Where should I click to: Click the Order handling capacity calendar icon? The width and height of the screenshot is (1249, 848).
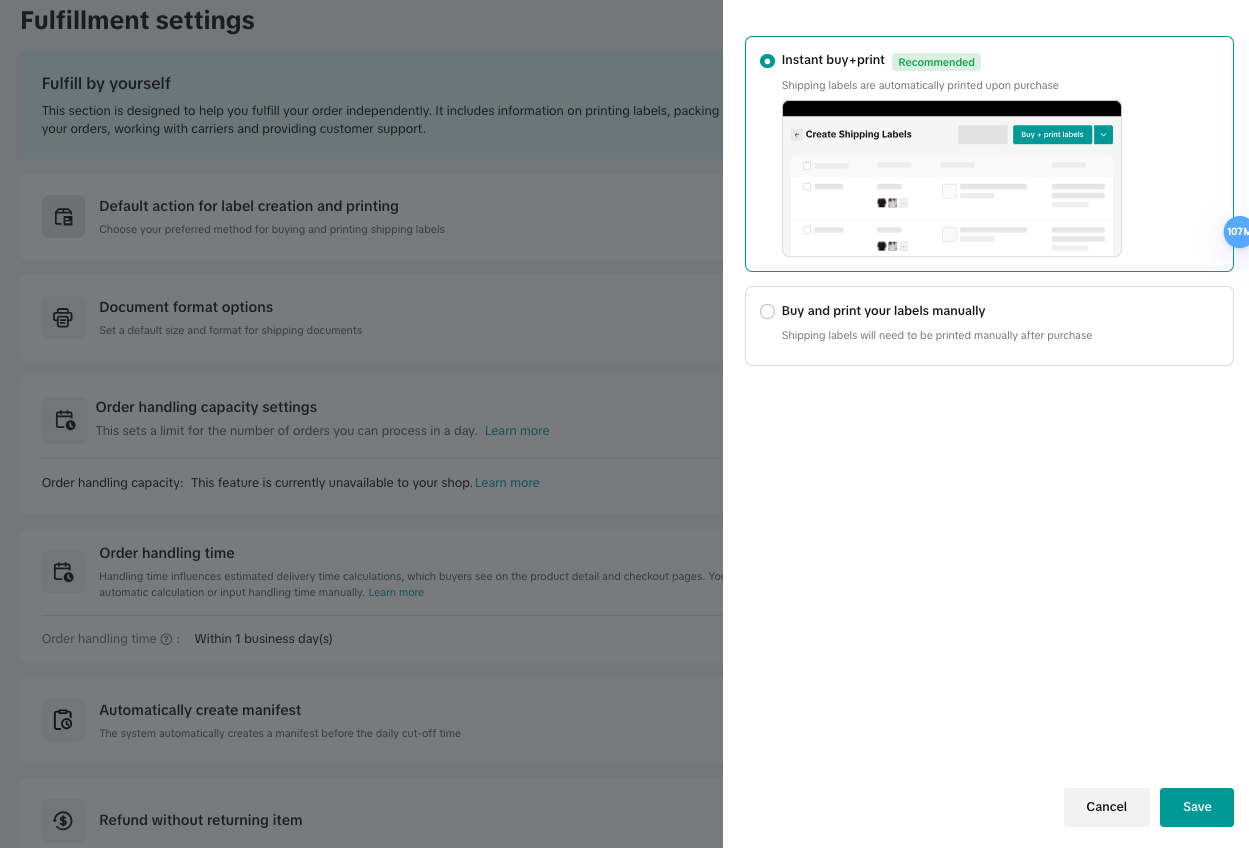[65, 420]
